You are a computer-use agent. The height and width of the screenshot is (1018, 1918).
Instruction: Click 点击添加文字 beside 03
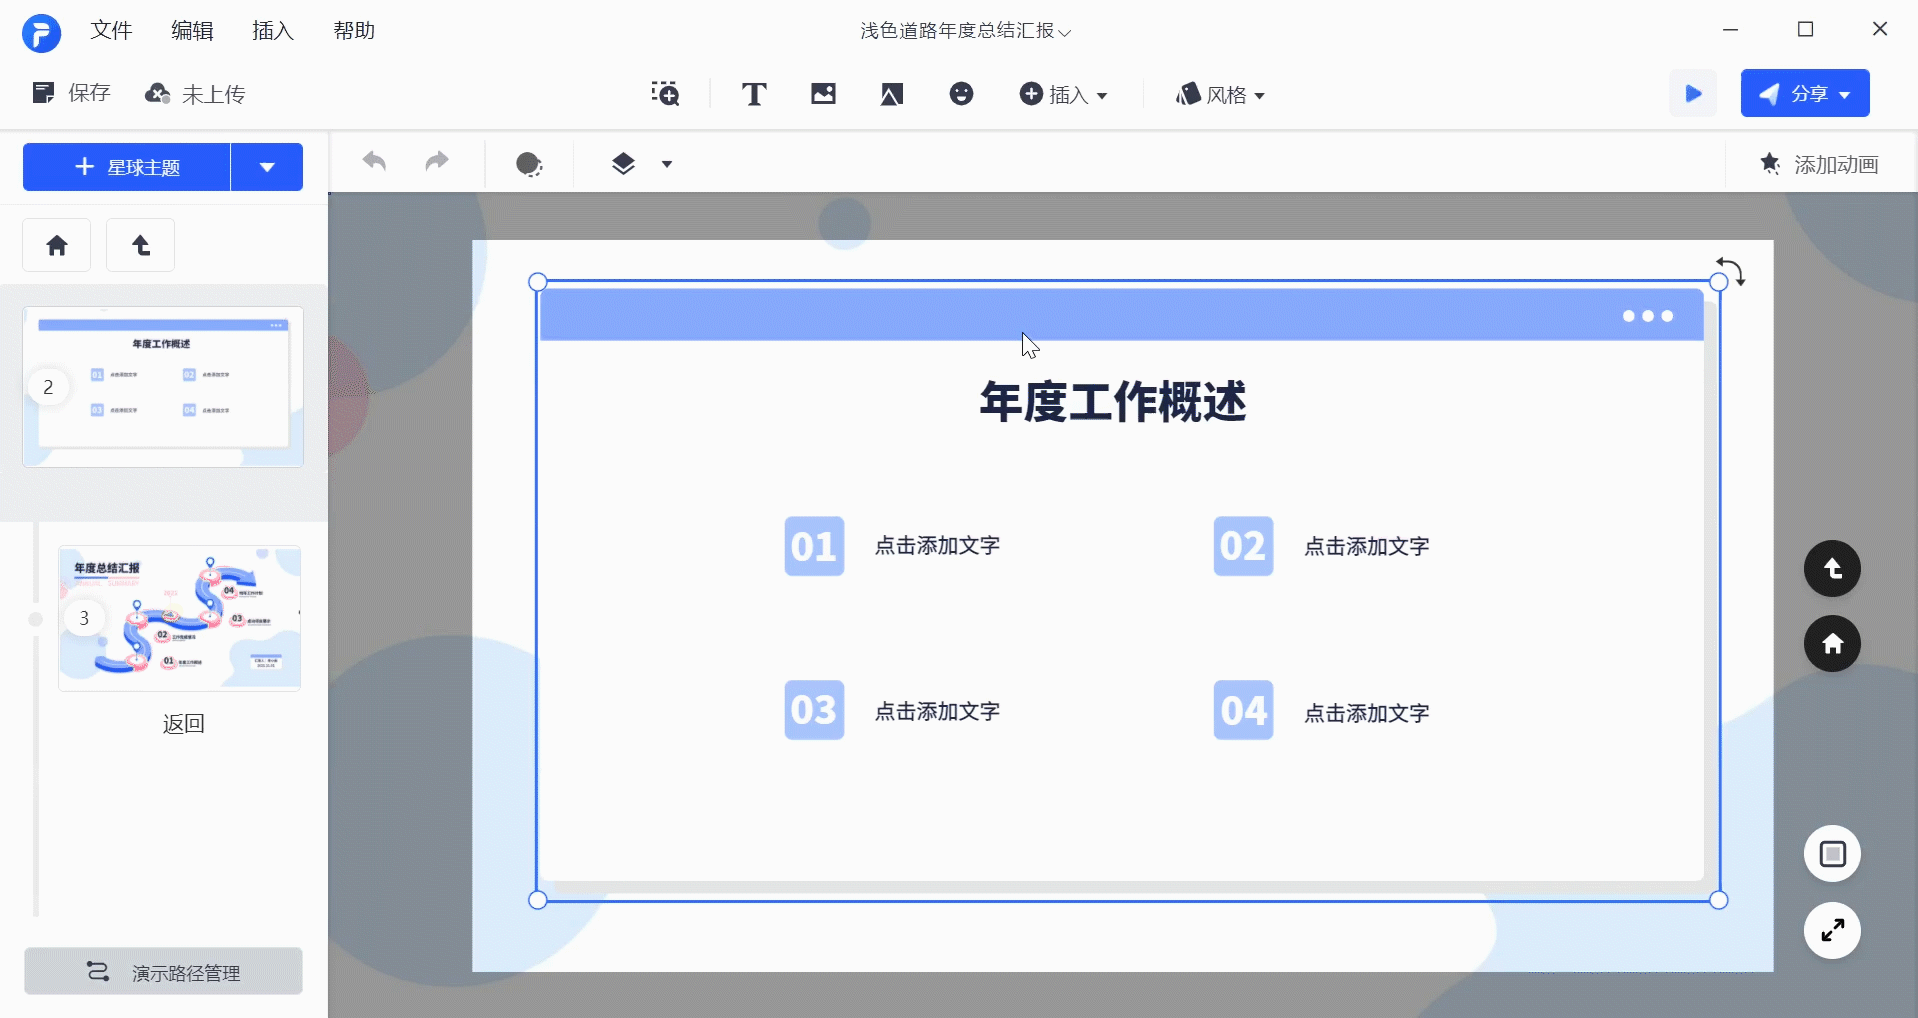(937, 712)
